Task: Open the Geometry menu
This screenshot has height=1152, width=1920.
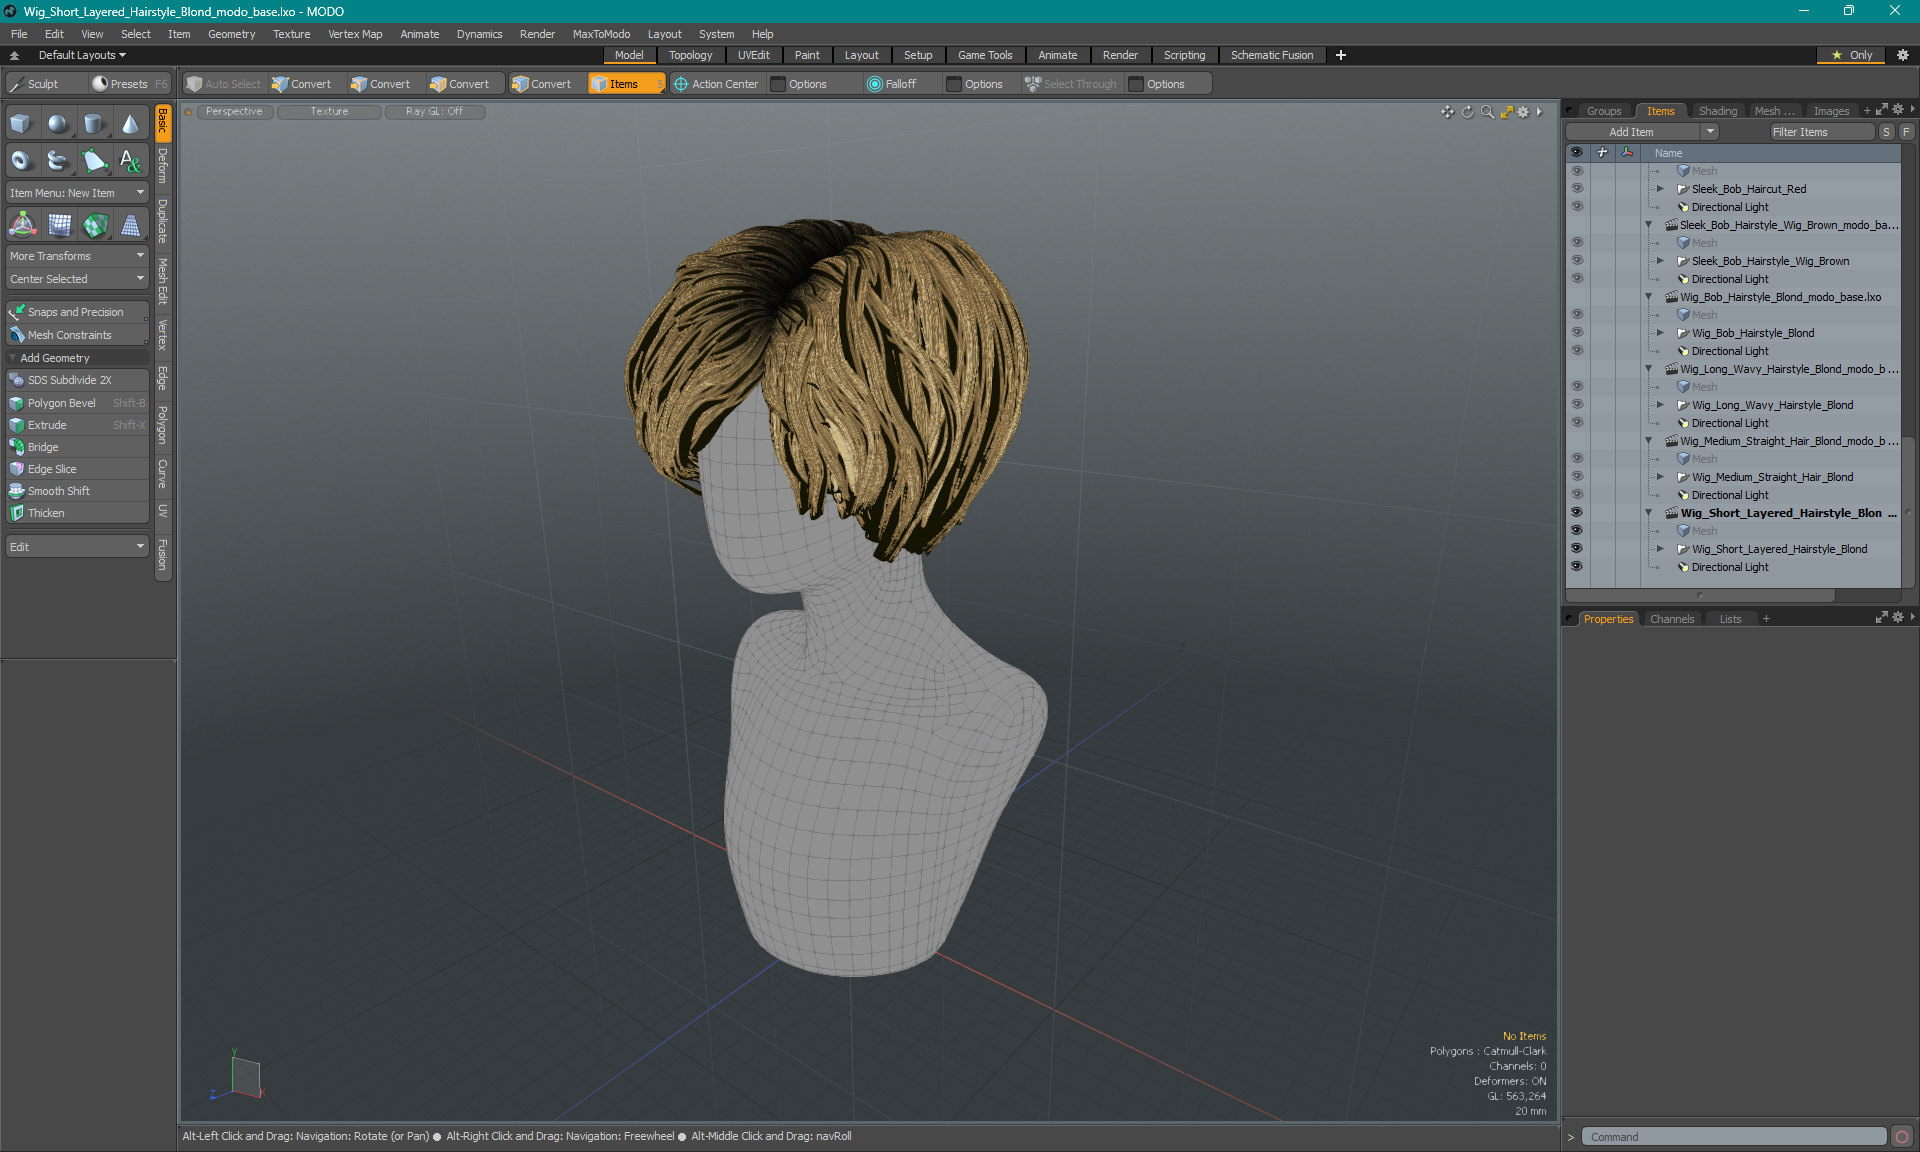Action: (x=231, y=34)
